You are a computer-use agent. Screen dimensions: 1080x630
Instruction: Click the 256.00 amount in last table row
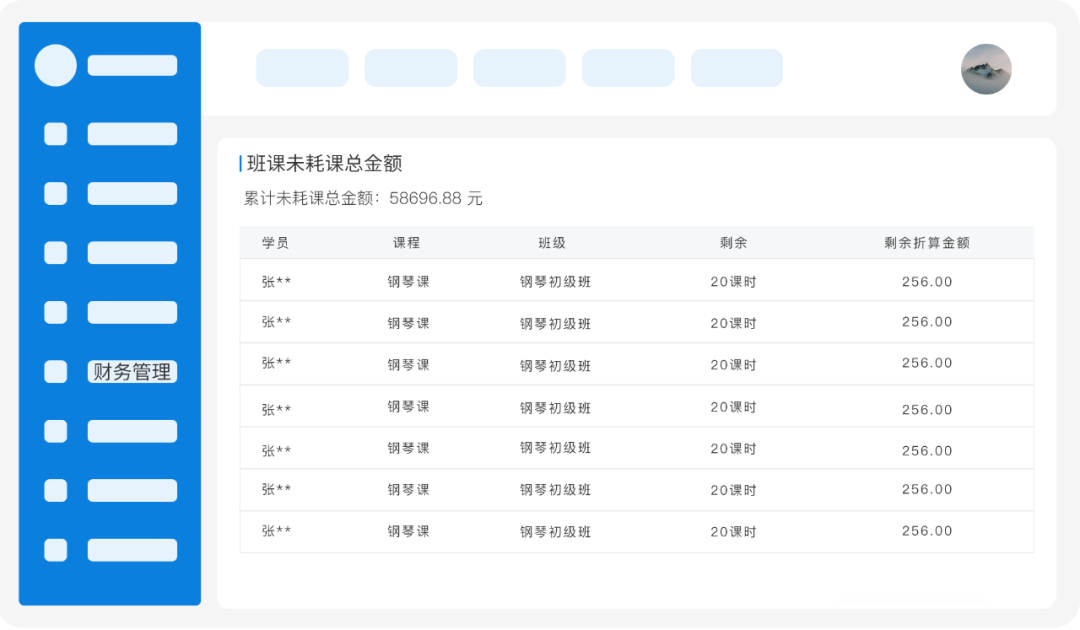pos(927,531)
